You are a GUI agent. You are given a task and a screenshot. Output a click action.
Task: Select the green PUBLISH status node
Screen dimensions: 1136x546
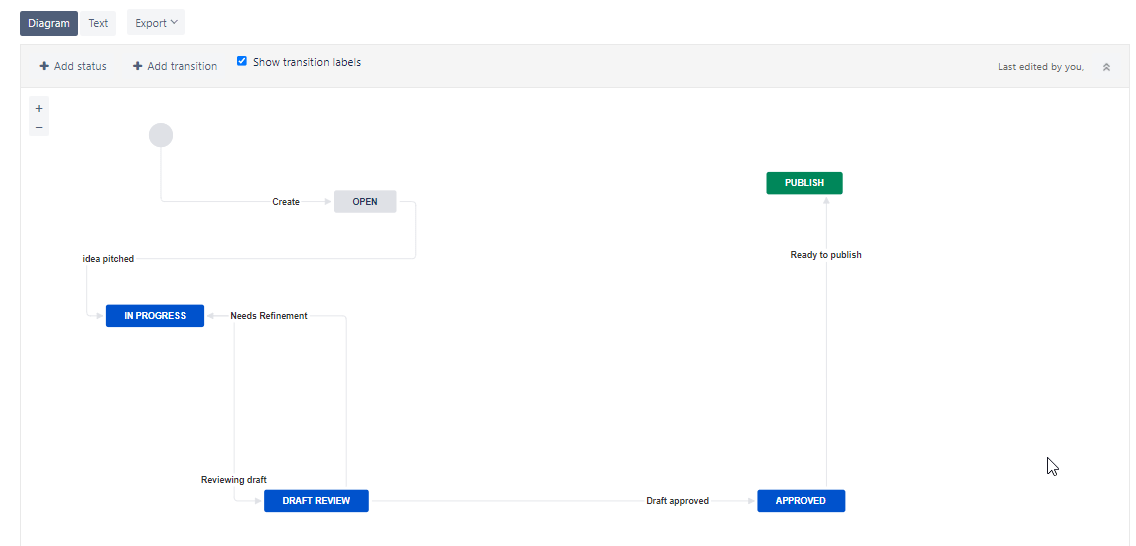(804, 183)
